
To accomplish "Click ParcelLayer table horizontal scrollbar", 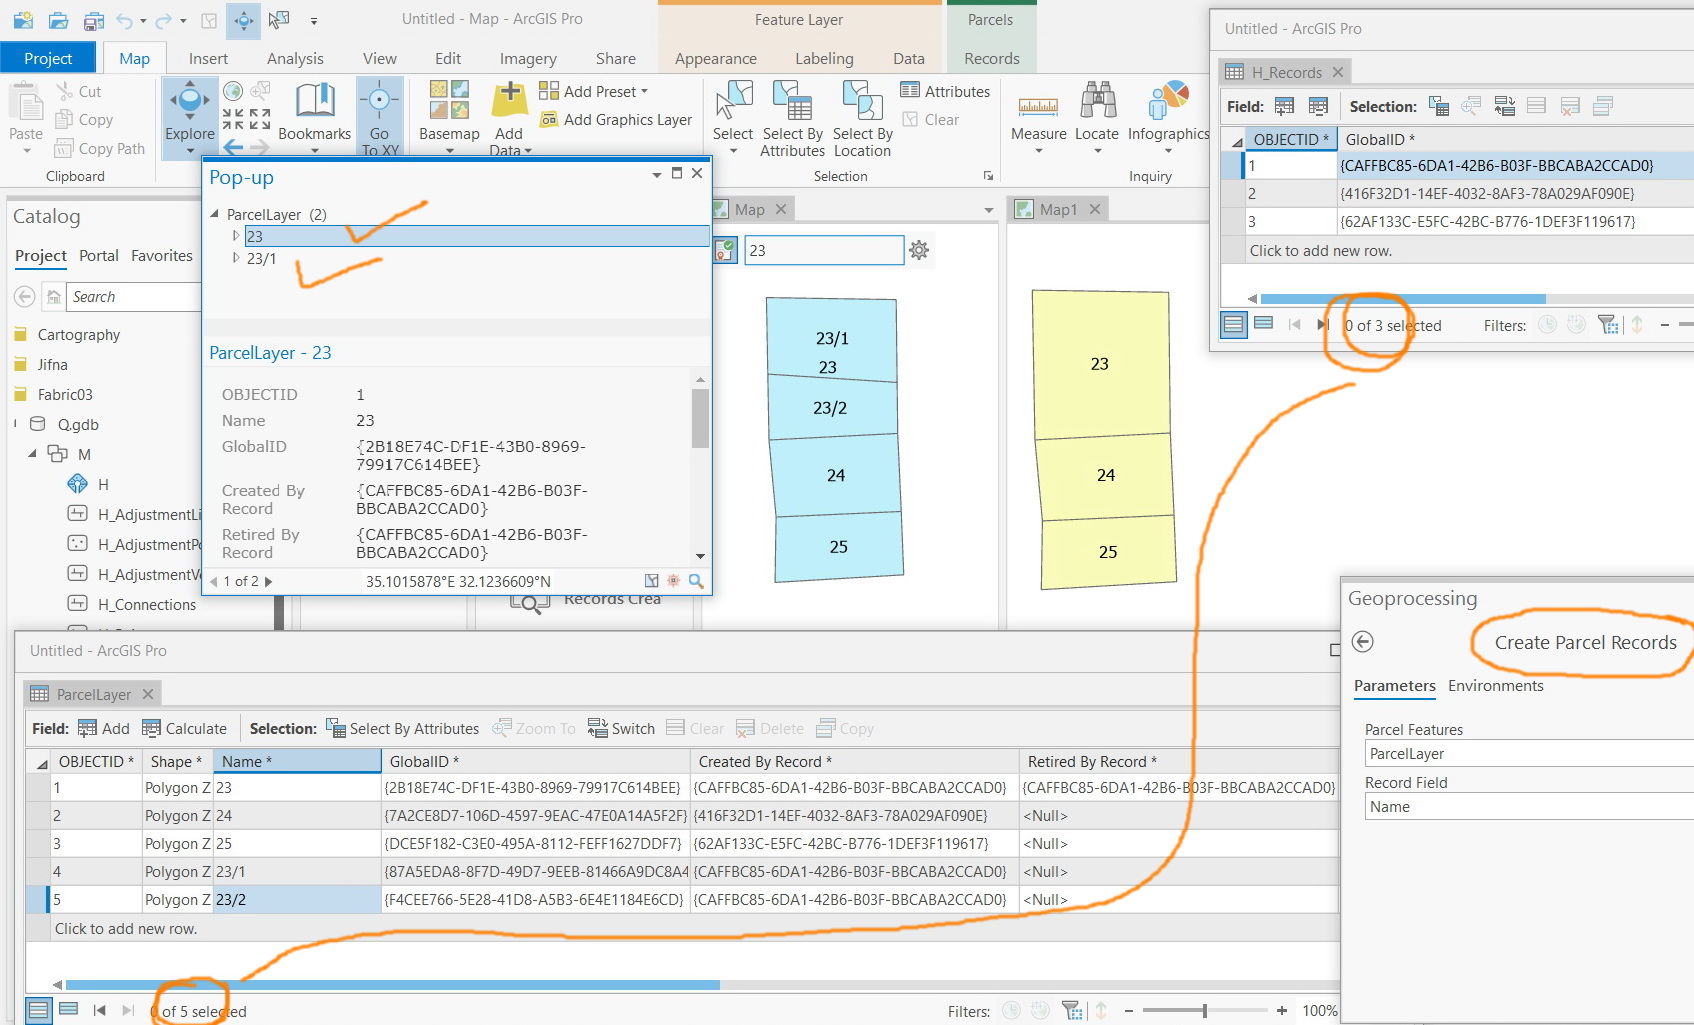I will click(x=392, y=985).
